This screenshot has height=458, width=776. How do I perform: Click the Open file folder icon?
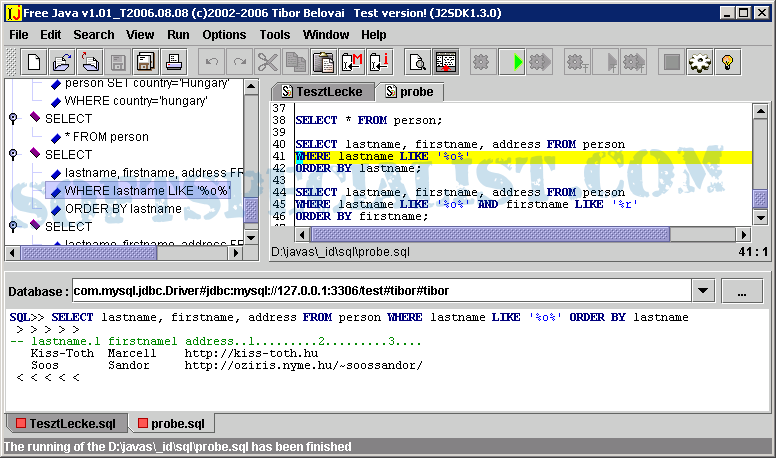coord(62,62)
